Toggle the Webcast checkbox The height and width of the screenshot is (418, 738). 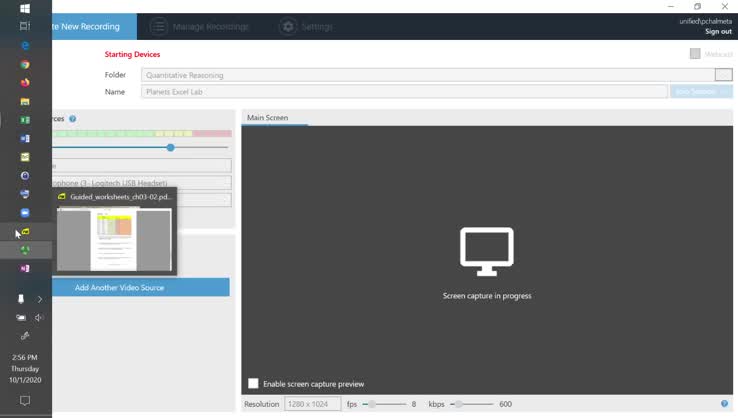click(x=695, y=54)
